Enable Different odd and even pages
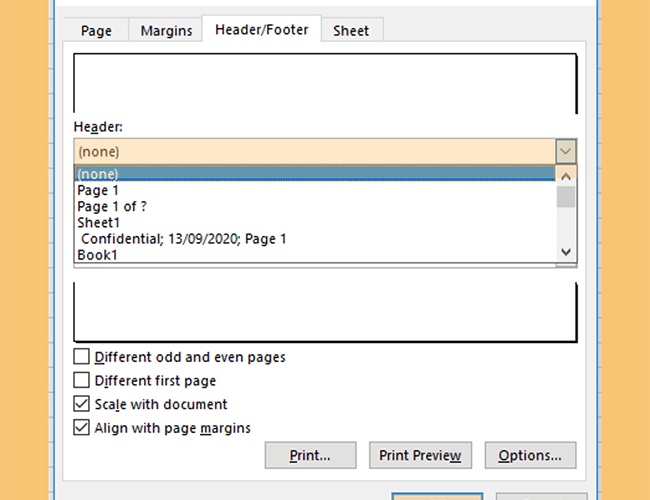The image size is (650, 500). (x=81, y=357)
